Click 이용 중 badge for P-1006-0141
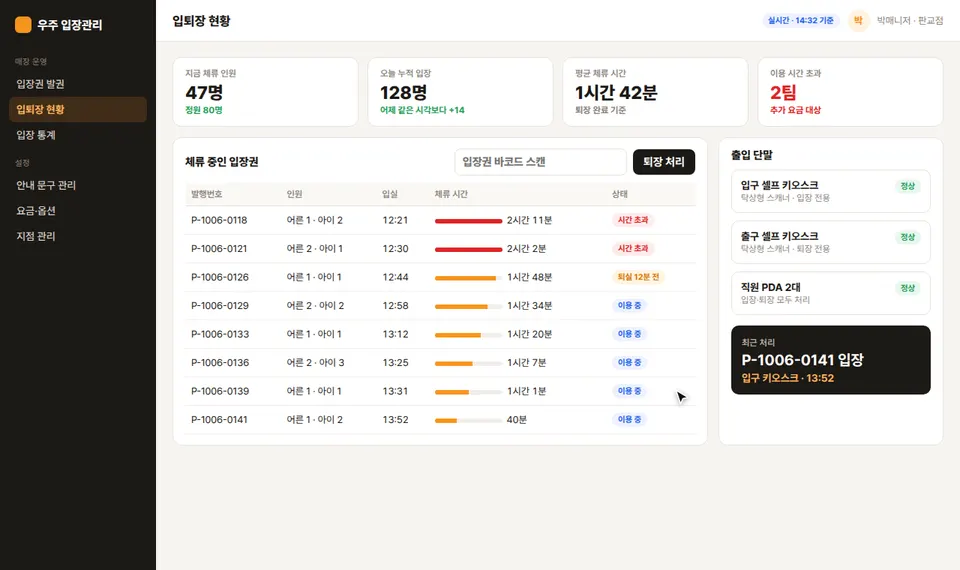Image resolution: width=960 pixels, height=570 pixels. coord(629,419)
